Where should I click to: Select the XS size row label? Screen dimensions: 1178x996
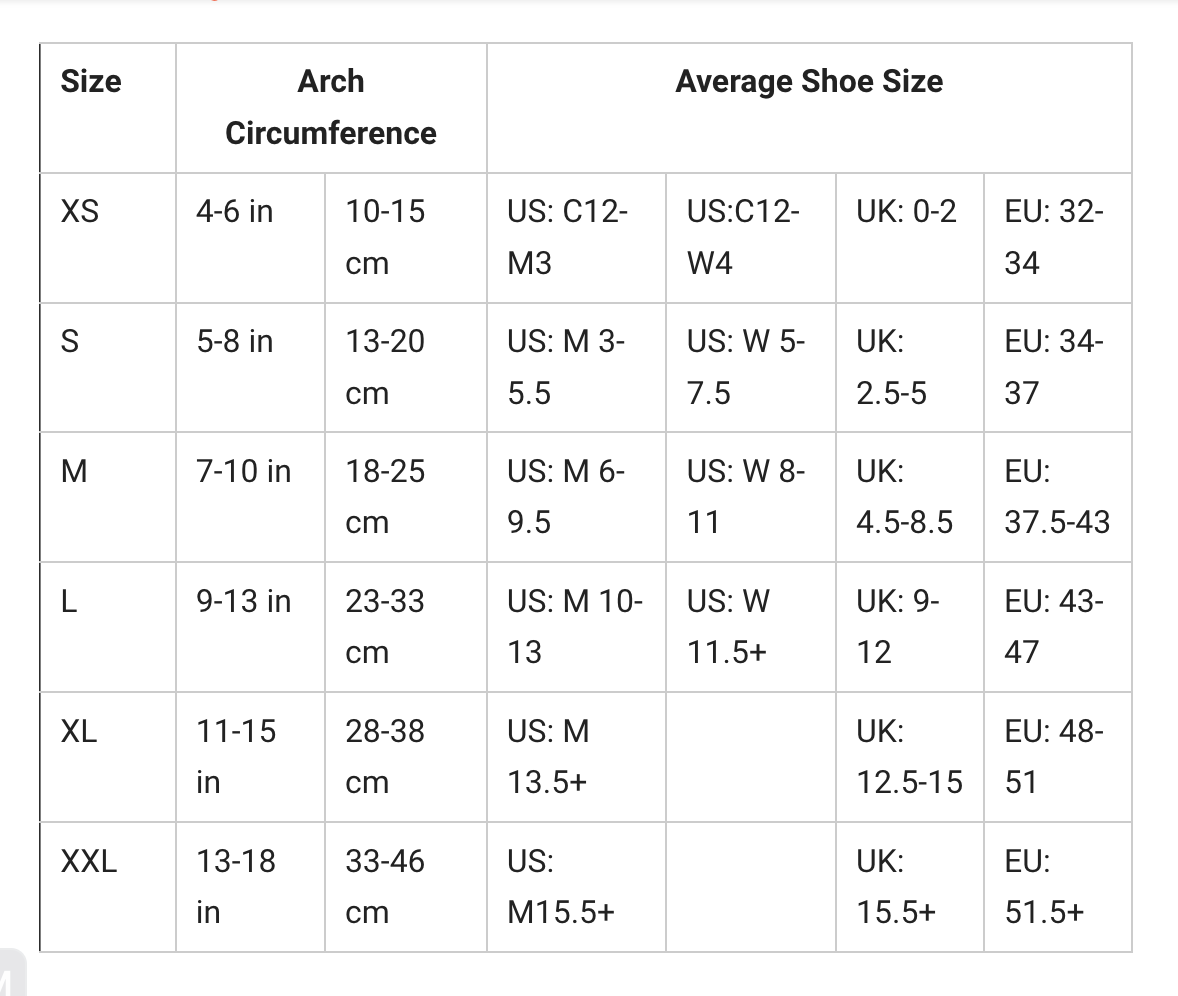click(80, 212)
